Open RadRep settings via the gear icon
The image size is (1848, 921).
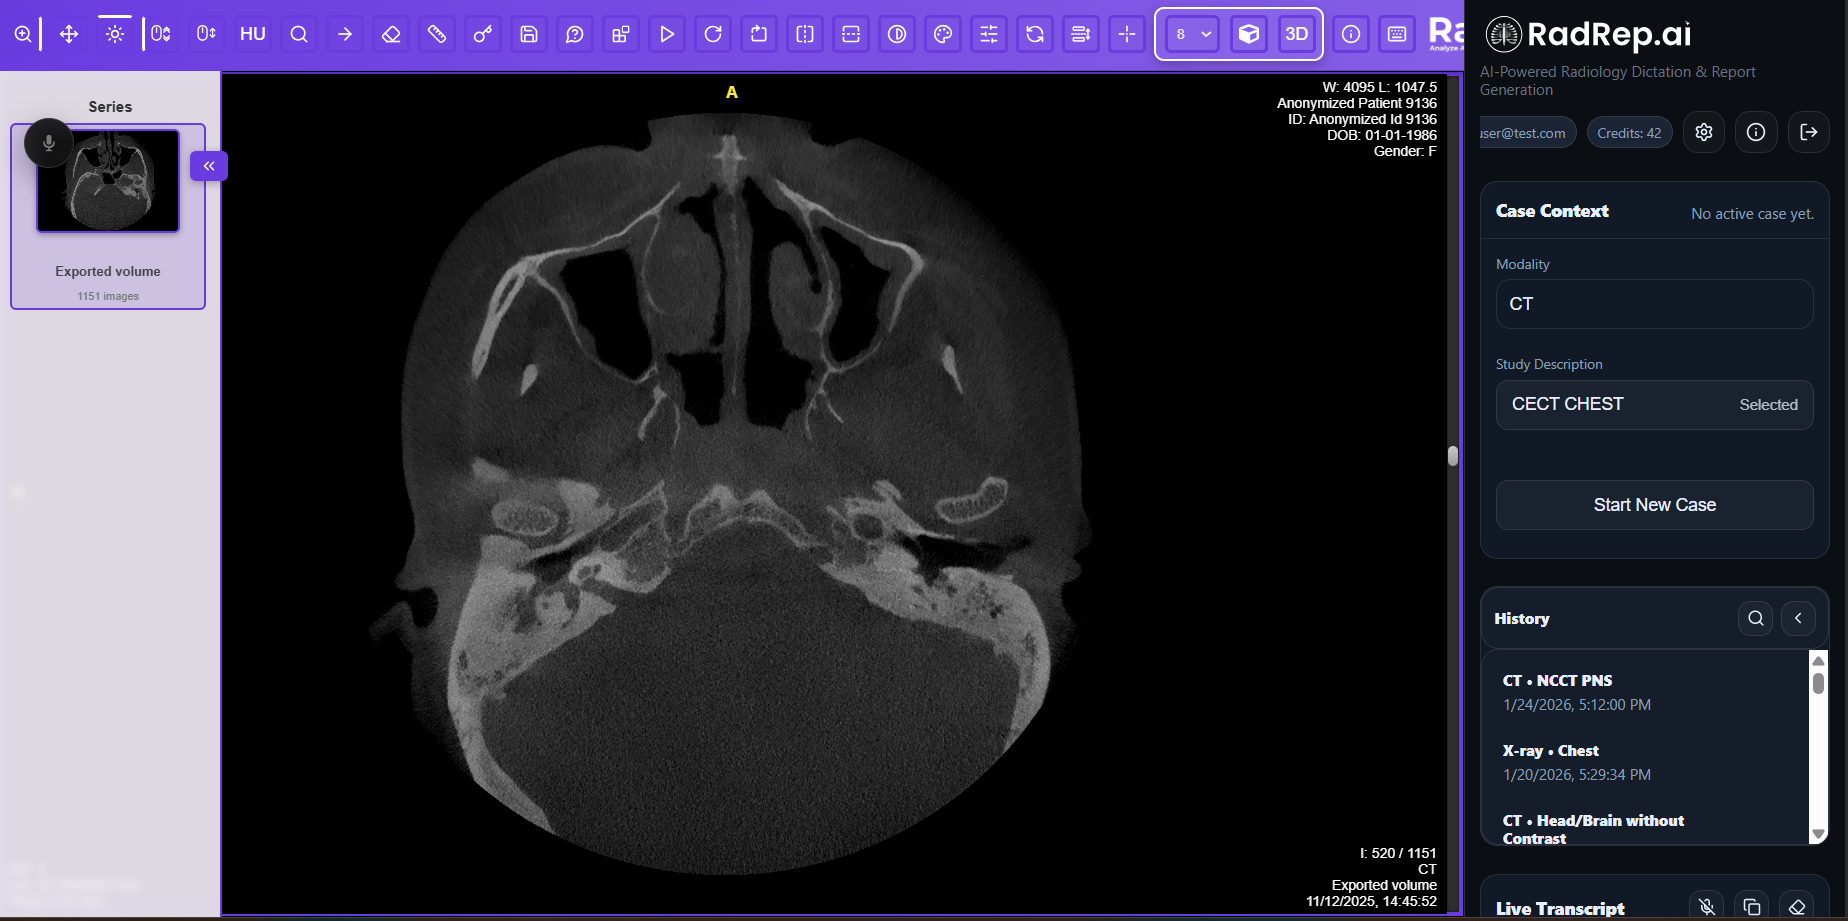[x=1704, y=131]
